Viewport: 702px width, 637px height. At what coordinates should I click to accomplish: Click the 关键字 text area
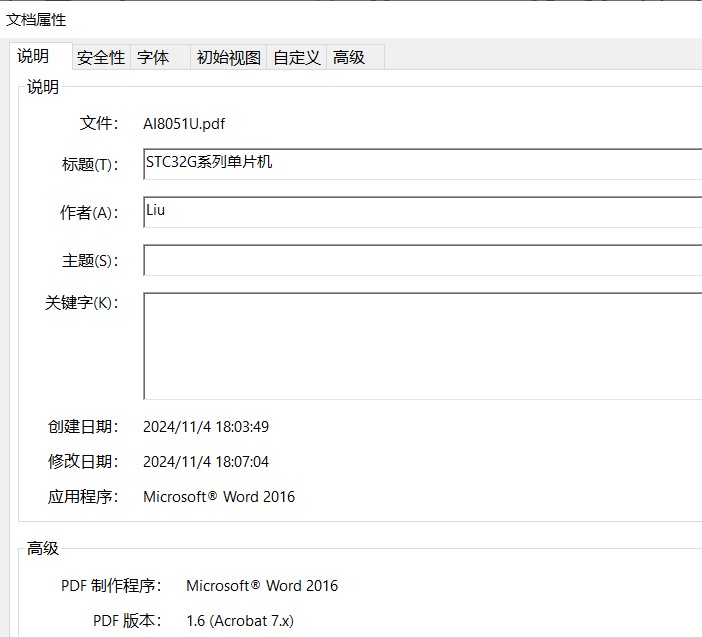[x=423, y=346]
